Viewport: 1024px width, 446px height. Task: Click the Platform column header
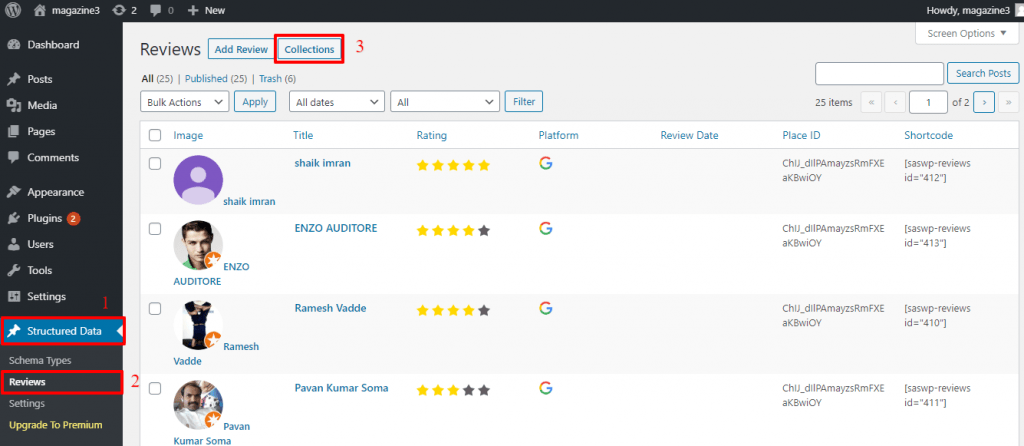point(558,135)
